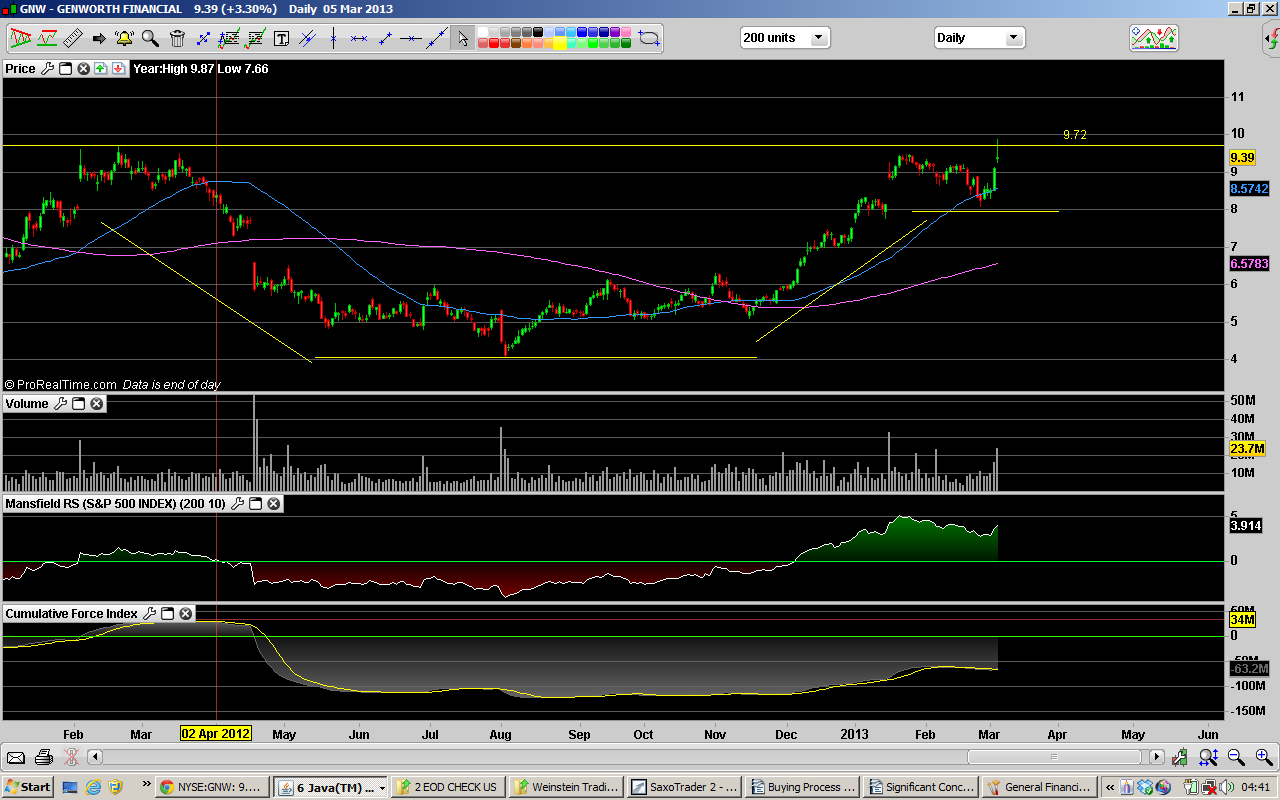
Task: Open the Java taskbar group dropdown arrow
Action: point(382,787)
